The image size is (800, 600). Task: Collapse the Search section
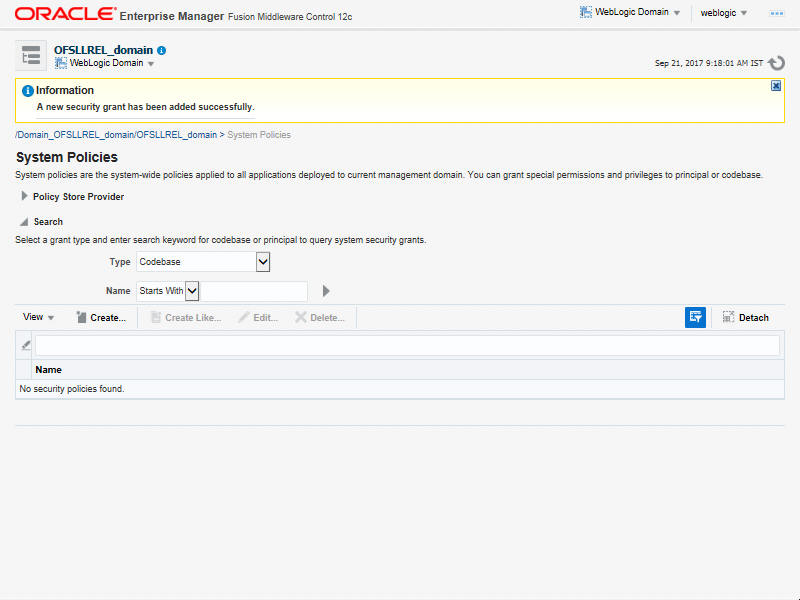click(x=24, y=222)
